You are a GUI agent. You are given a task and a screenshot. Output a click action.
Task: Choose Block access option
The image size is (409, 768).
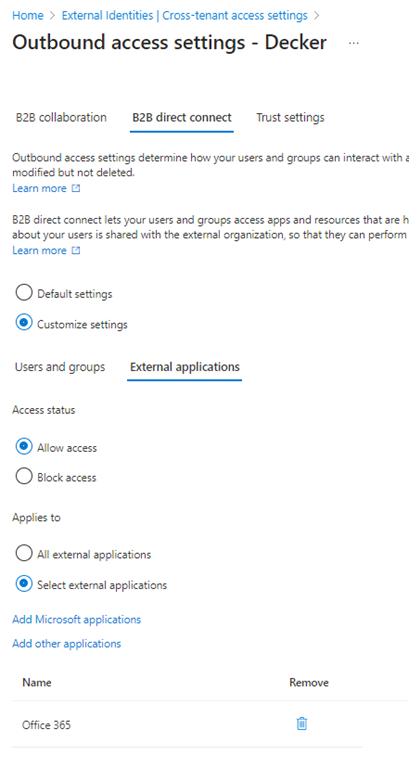(24, 477)
